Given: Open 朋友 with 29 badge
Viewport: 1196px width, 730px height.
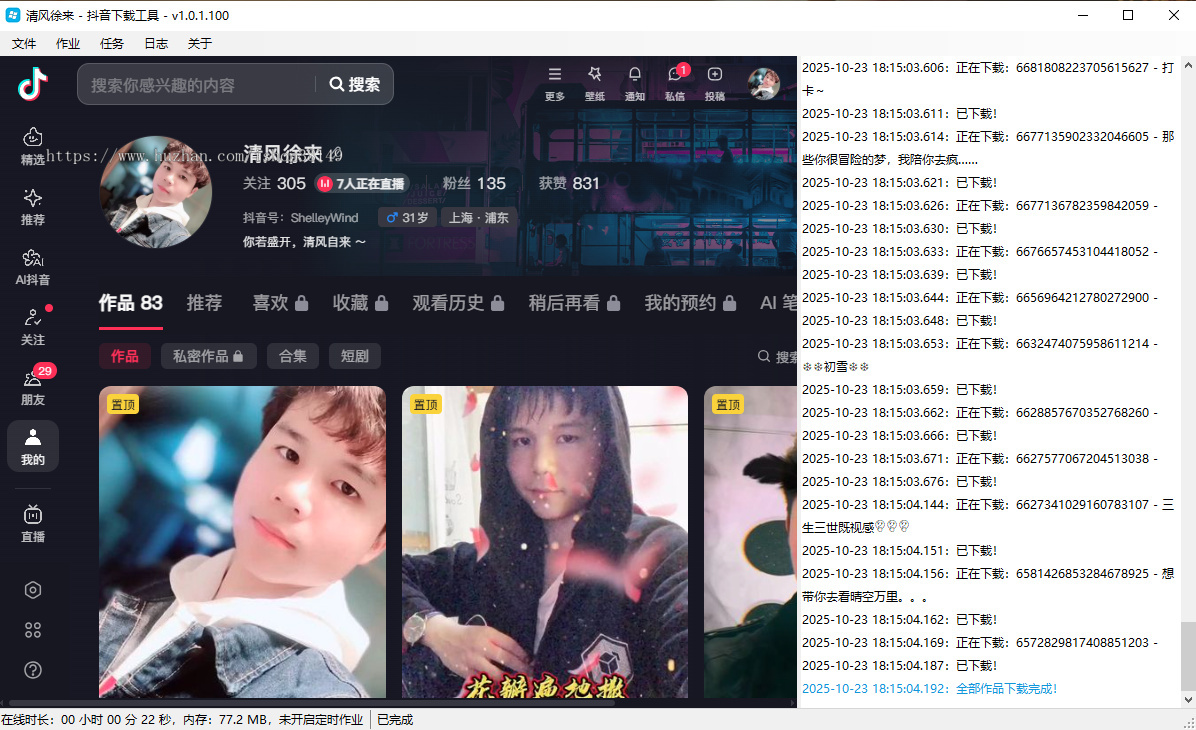Looking at the screenshot, I should coord(33,386).
